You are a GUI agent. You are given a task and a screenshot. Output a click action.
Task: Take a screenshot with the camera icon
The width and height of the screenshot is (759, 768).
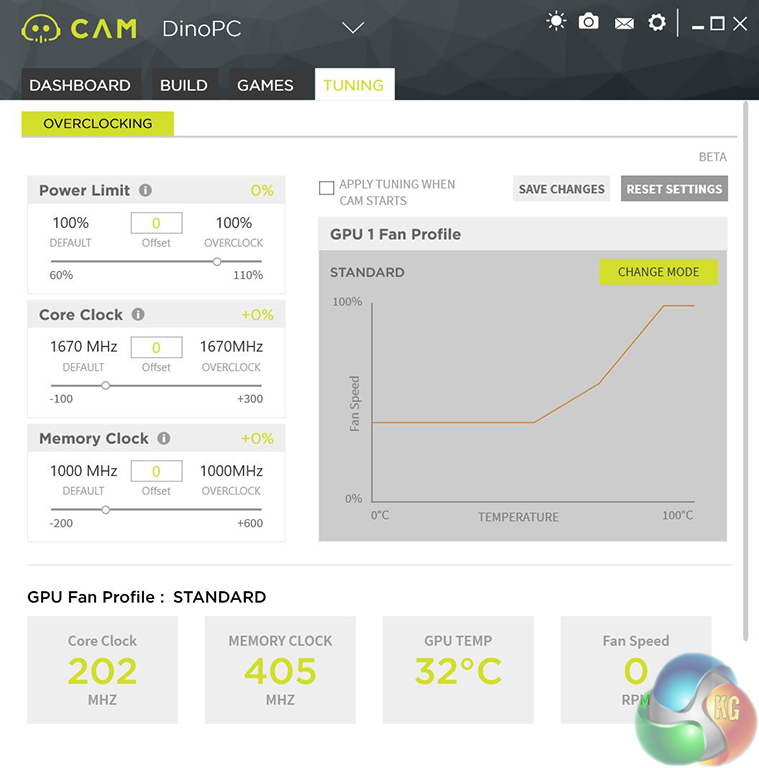pos(589,22)
